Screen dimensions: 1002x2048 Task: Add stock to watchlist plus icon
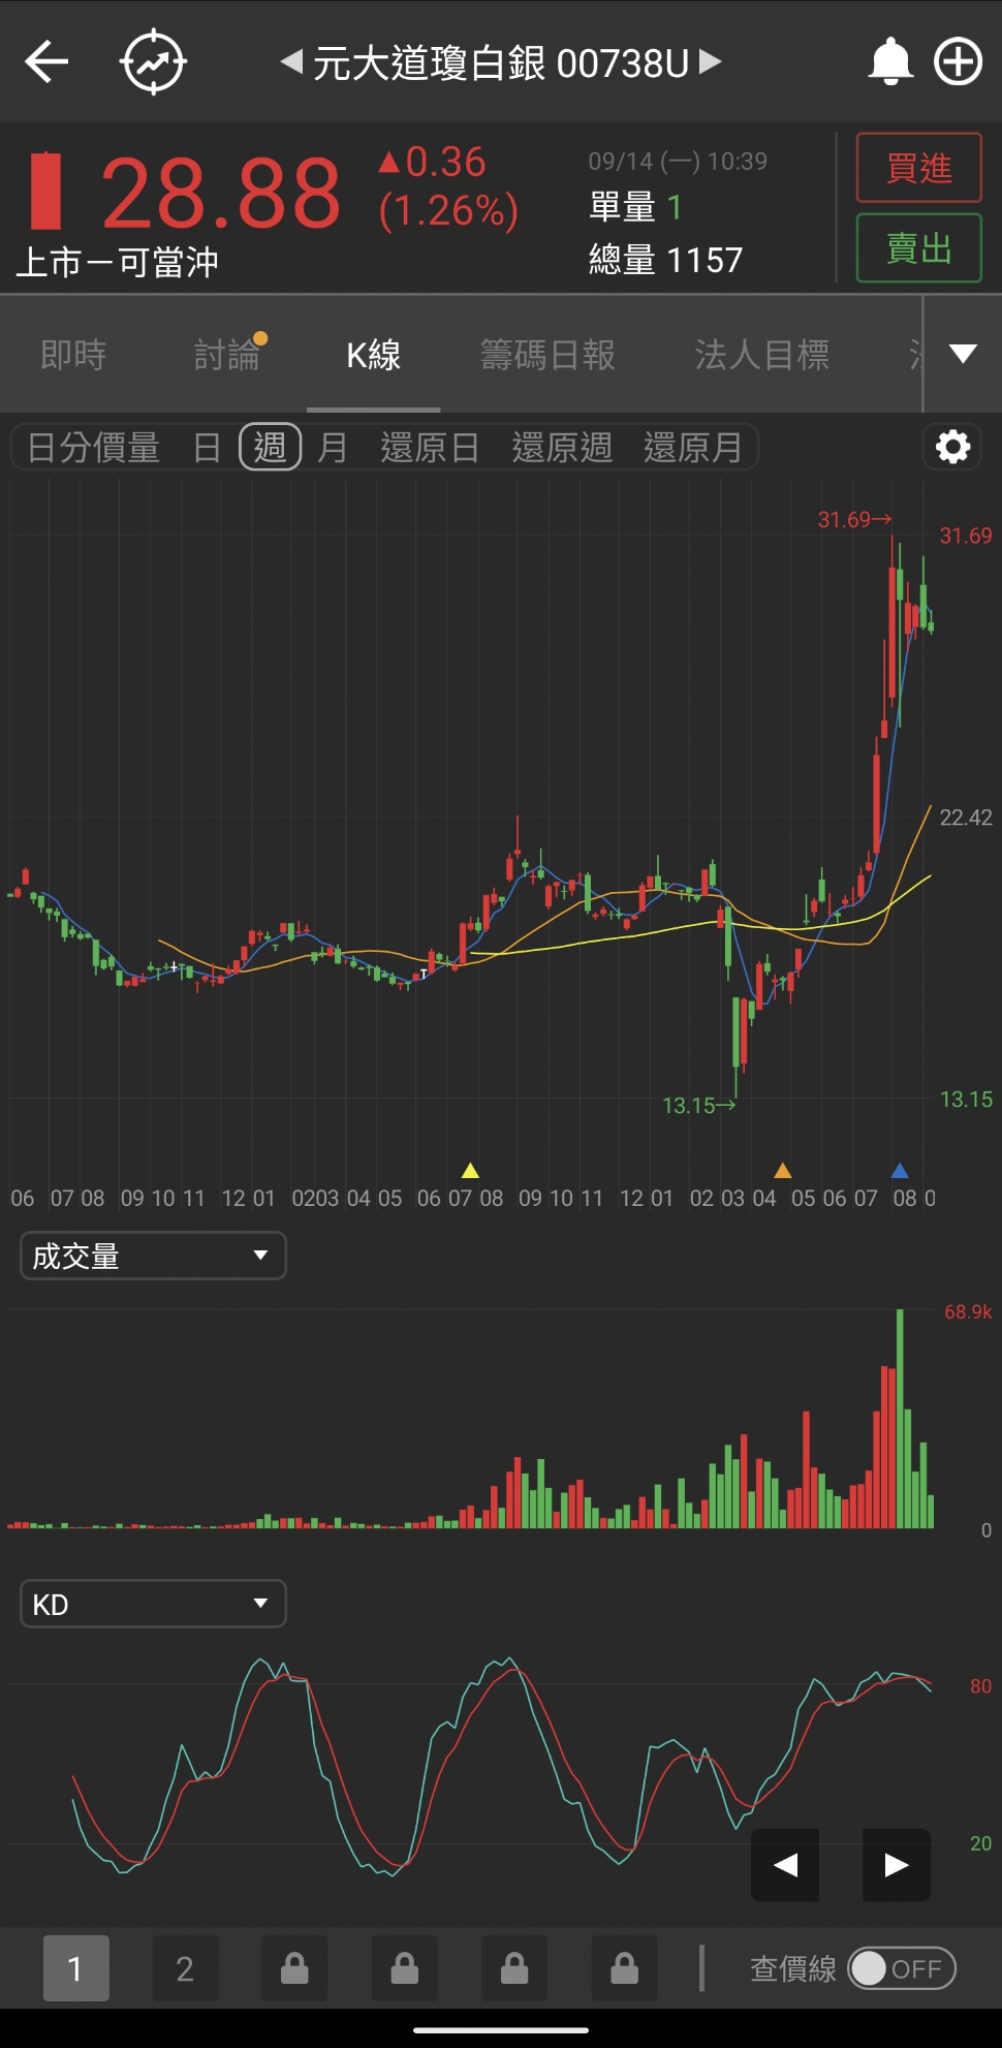(957, 62)
